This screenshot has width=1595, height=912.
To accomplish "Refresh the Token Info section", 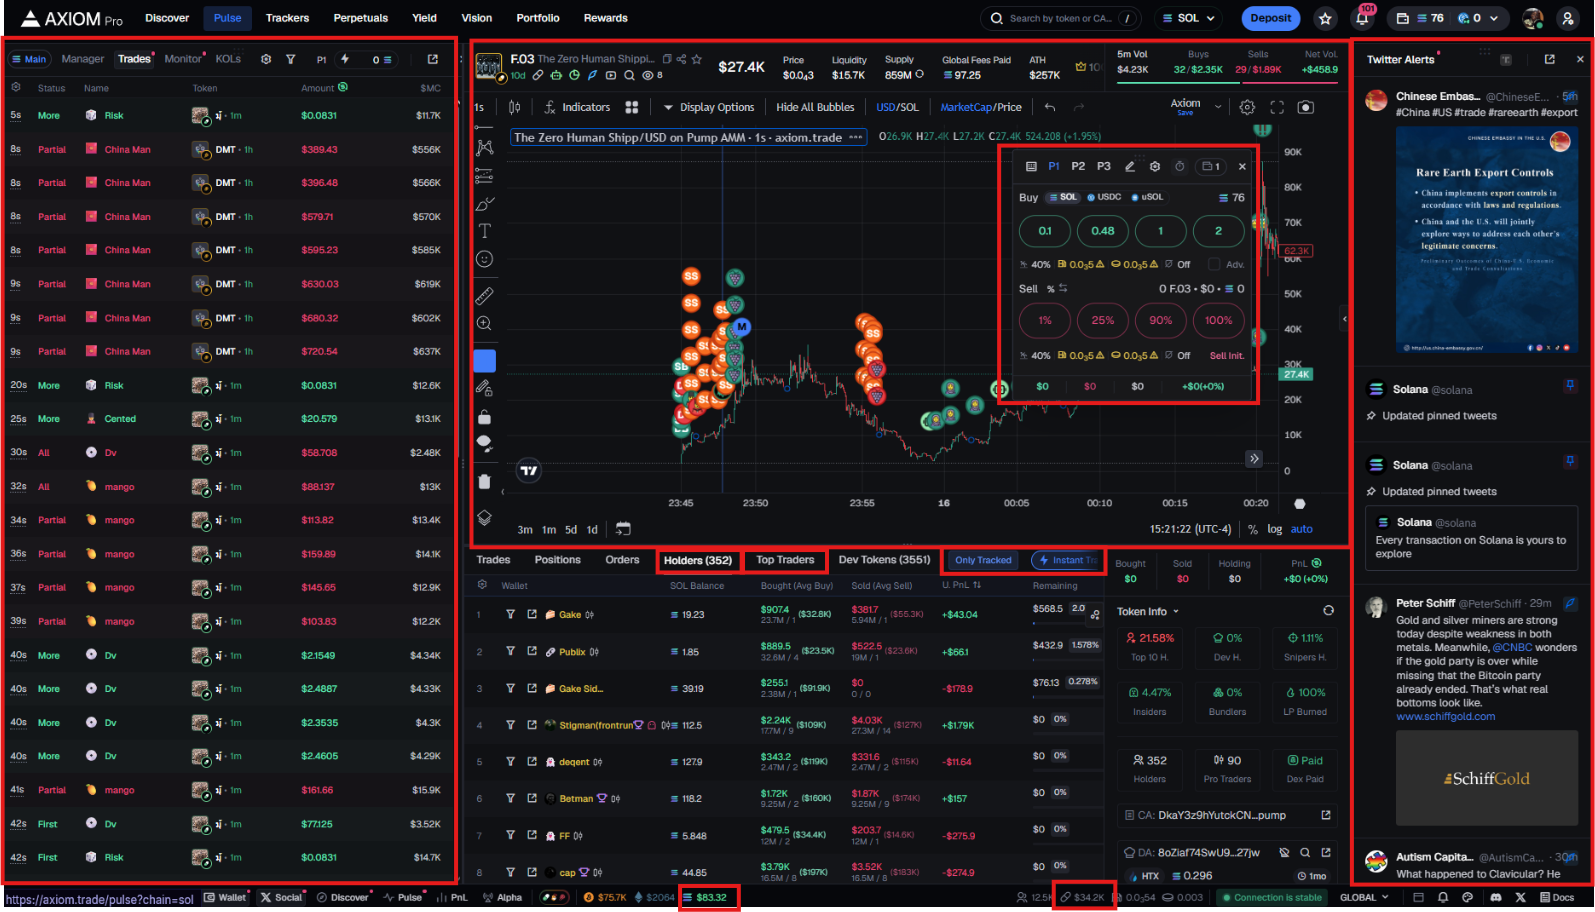I will click(x=1328, y=610).
